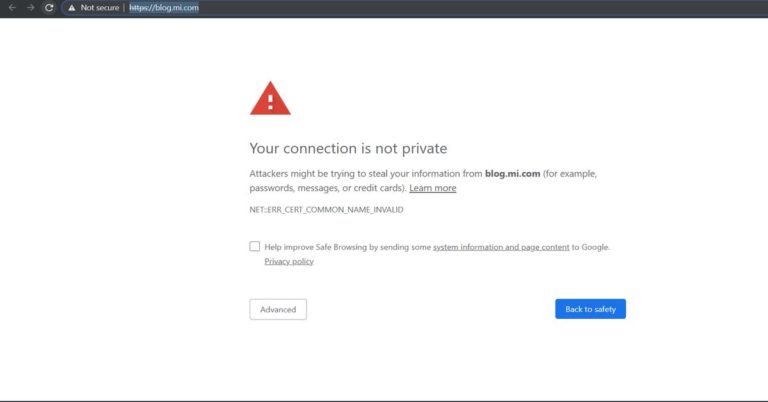Expand details with the Advanced button
Screen dimensions: 768x402
click(x=278, y=309)
